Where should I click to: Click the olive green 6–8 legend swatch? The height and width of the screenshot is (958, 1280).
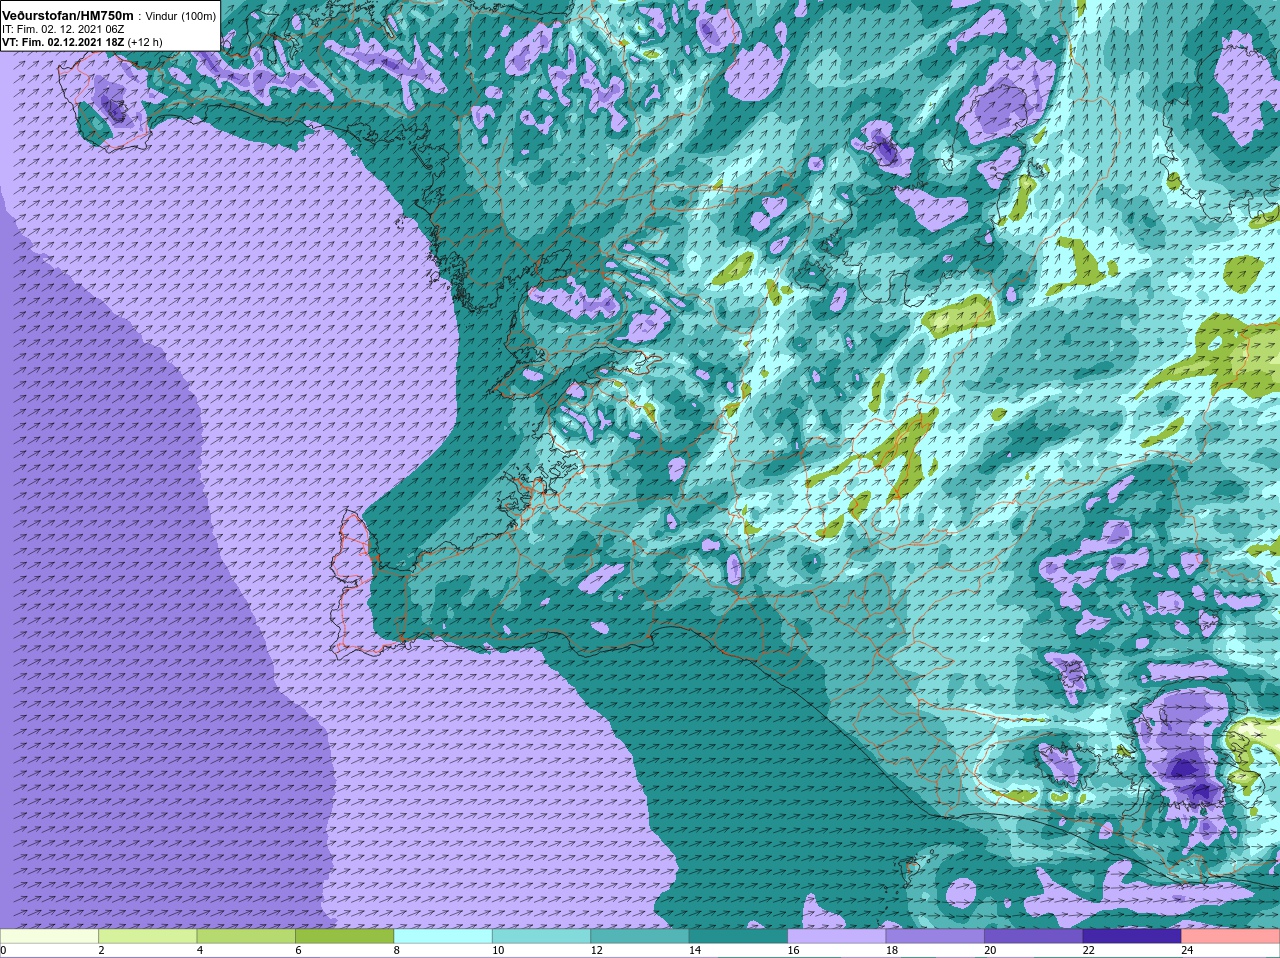click(344, 936)
